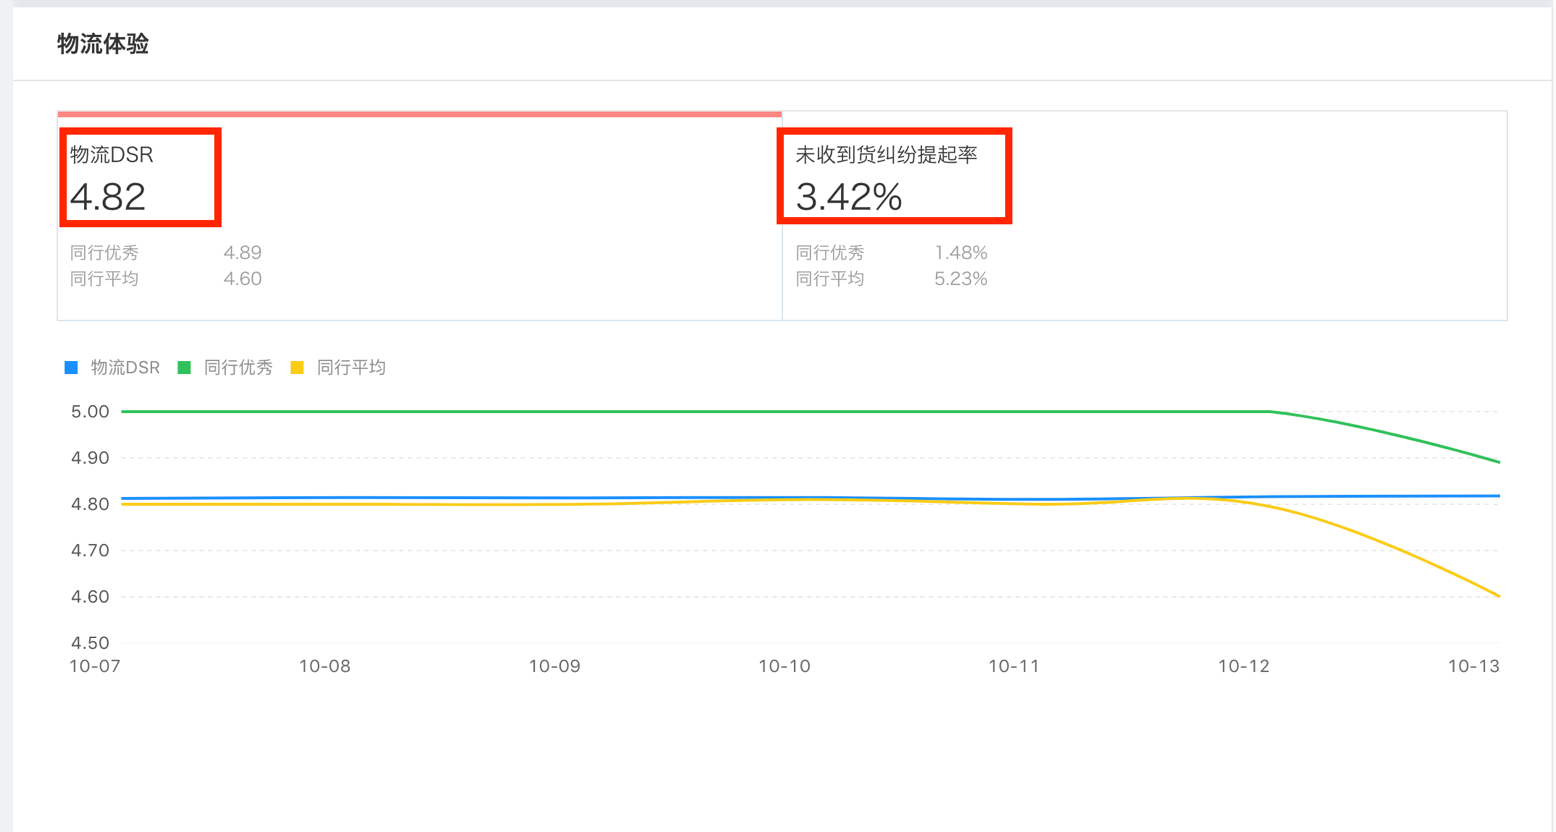Click the 4.82 DSR score value
The image size is (1556, 832).
108,197
